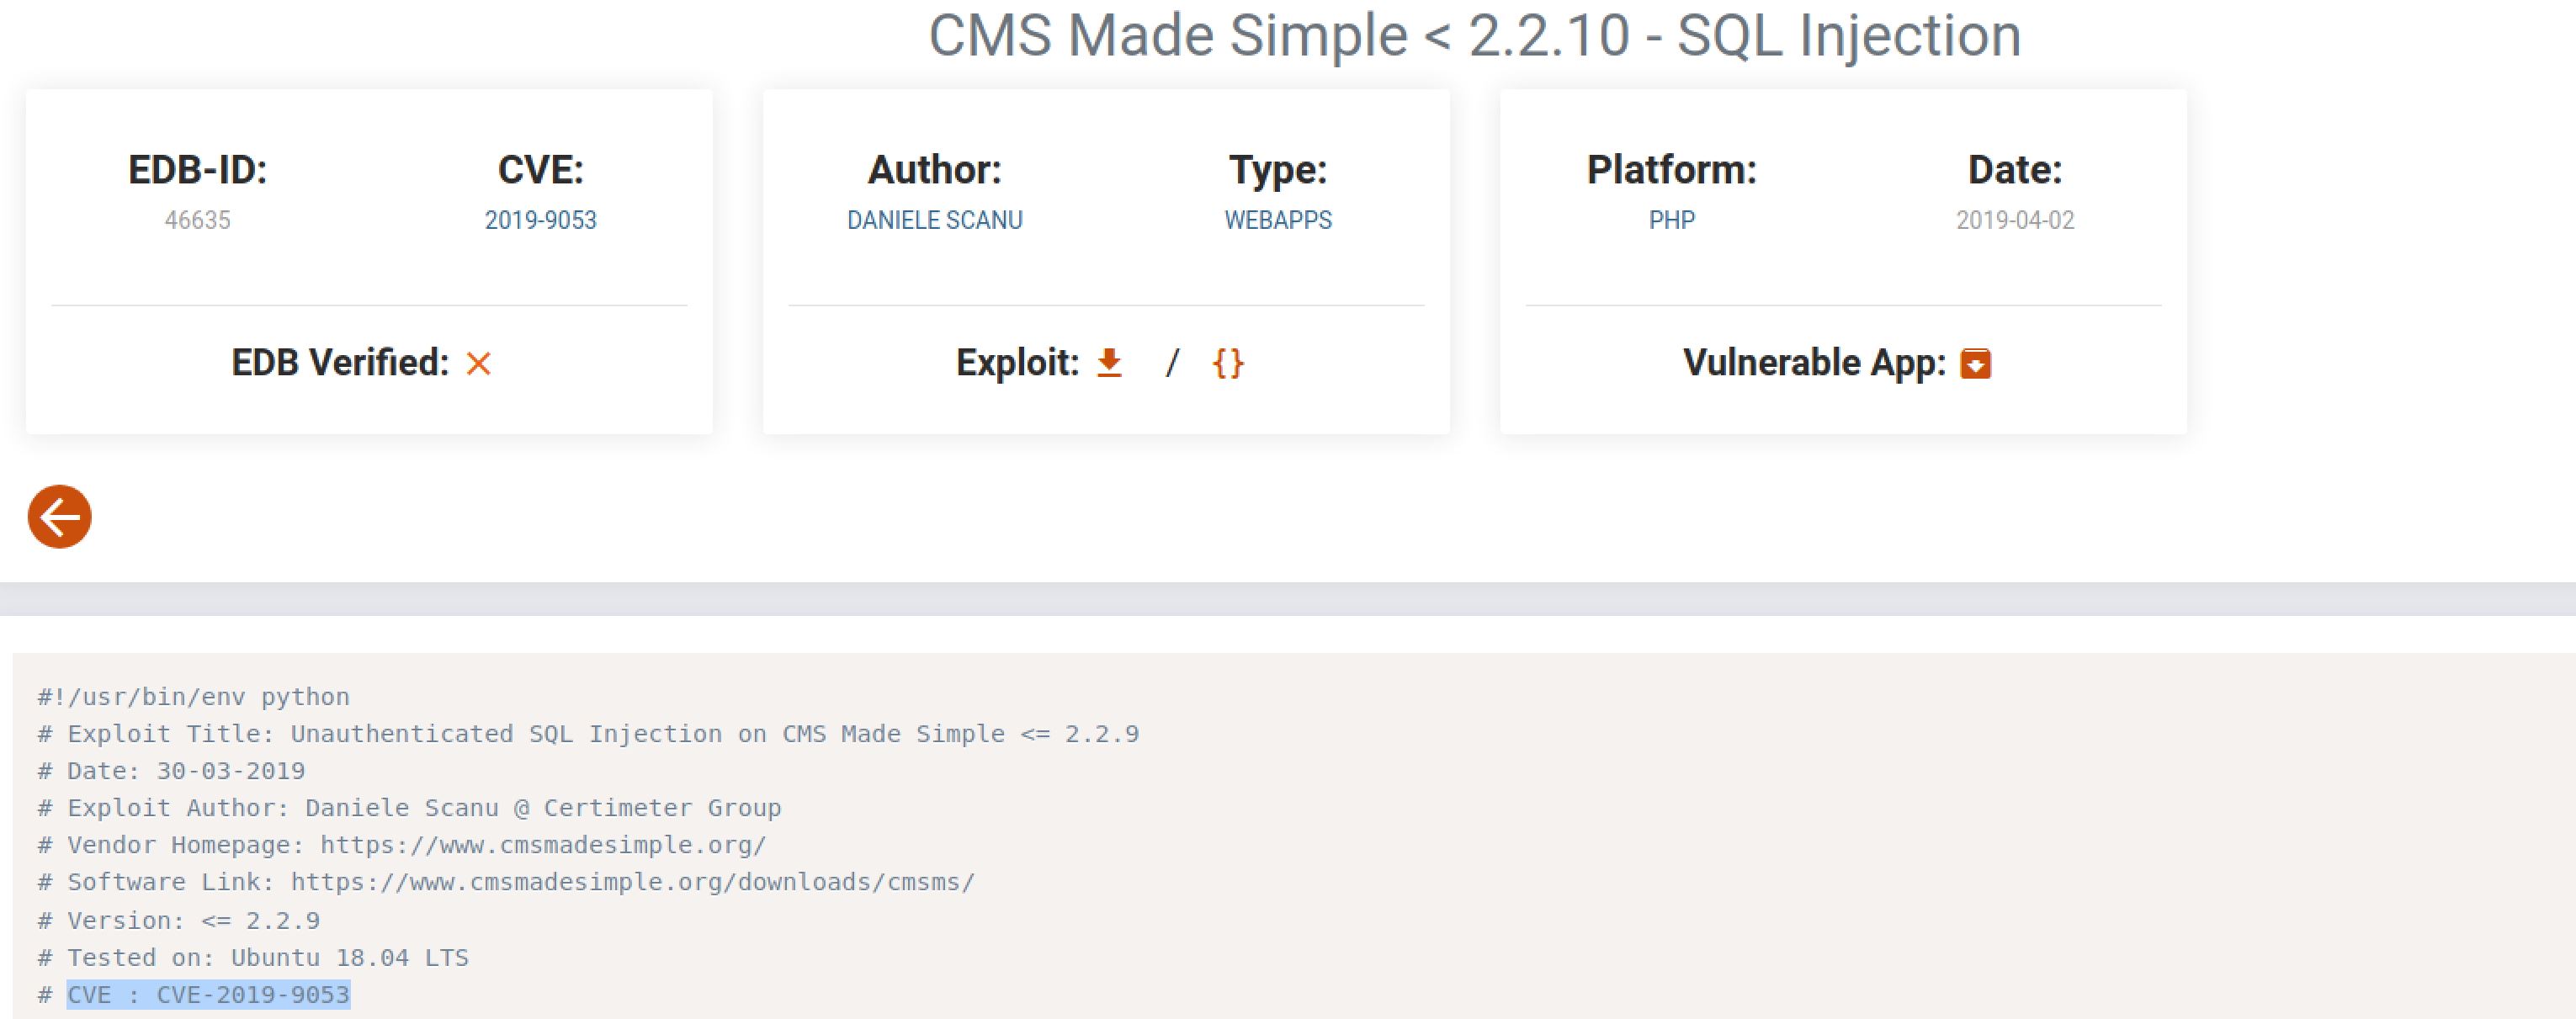Open author DANIELE SCANU profile
The height and width of the screenshot is (1019, 2576).
[x=934, y=220]
